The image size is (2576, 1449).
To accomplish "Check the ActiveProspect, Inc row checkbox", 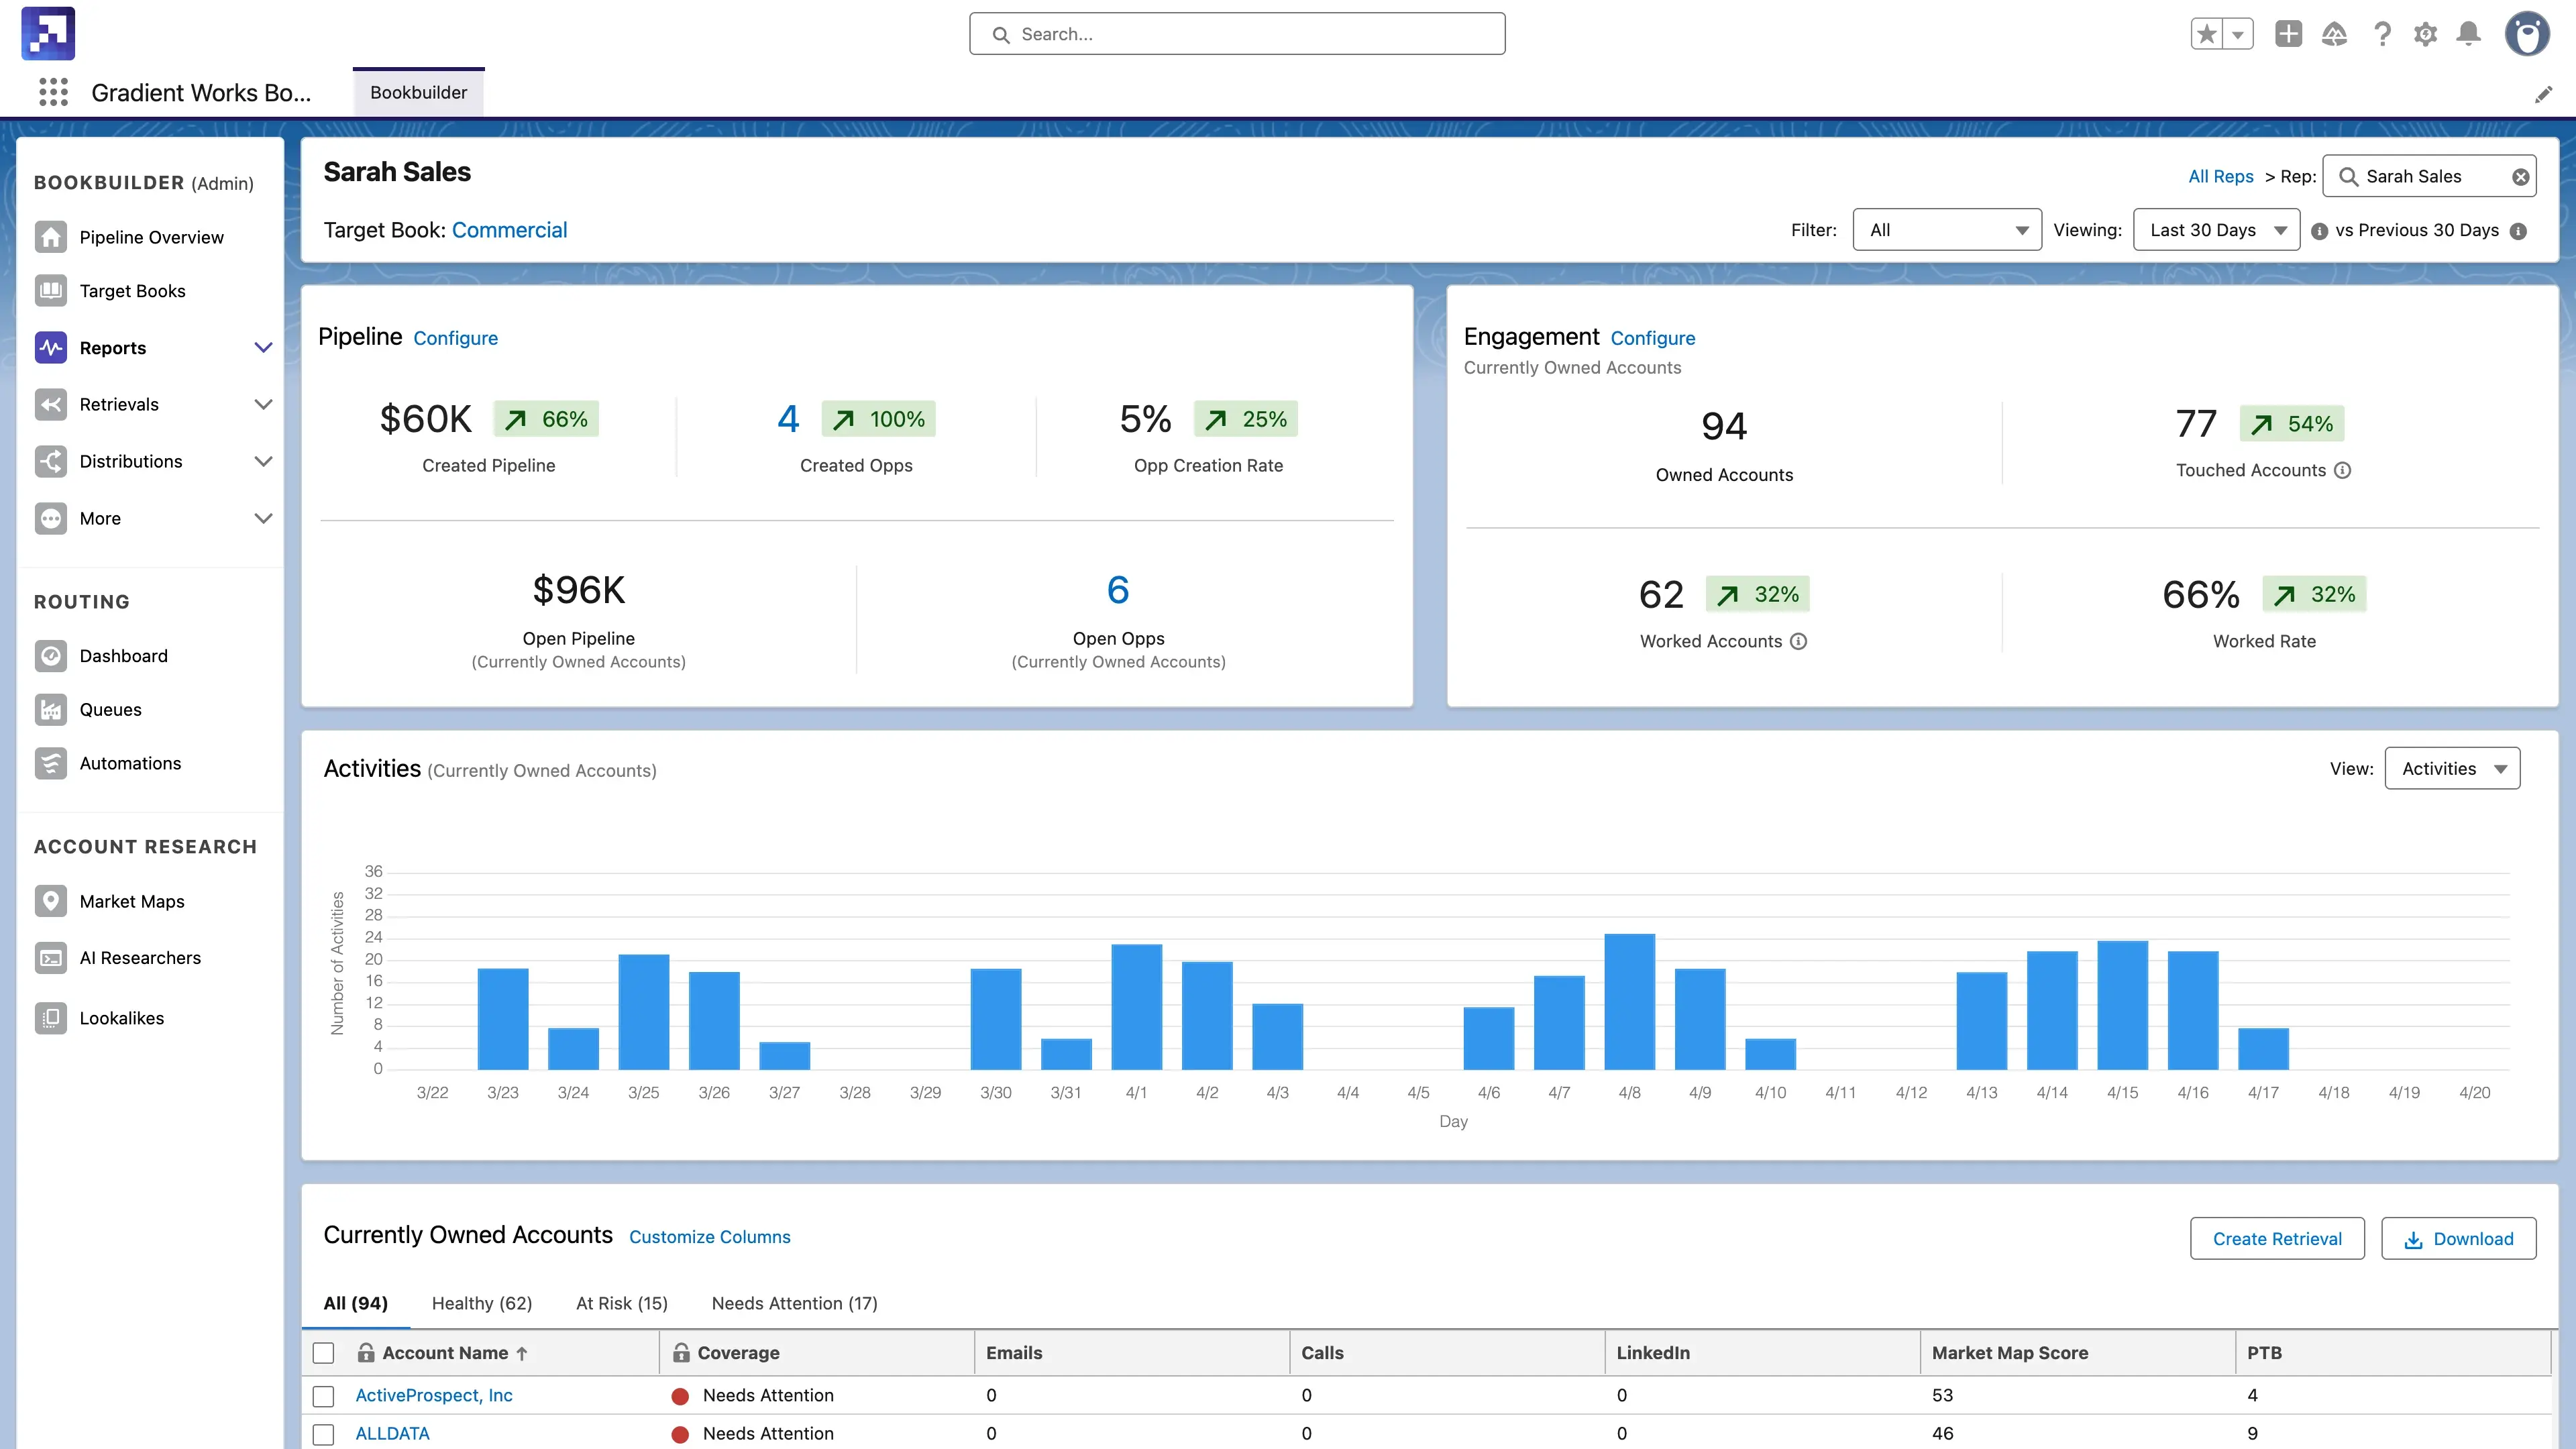I will [323, 1396].
